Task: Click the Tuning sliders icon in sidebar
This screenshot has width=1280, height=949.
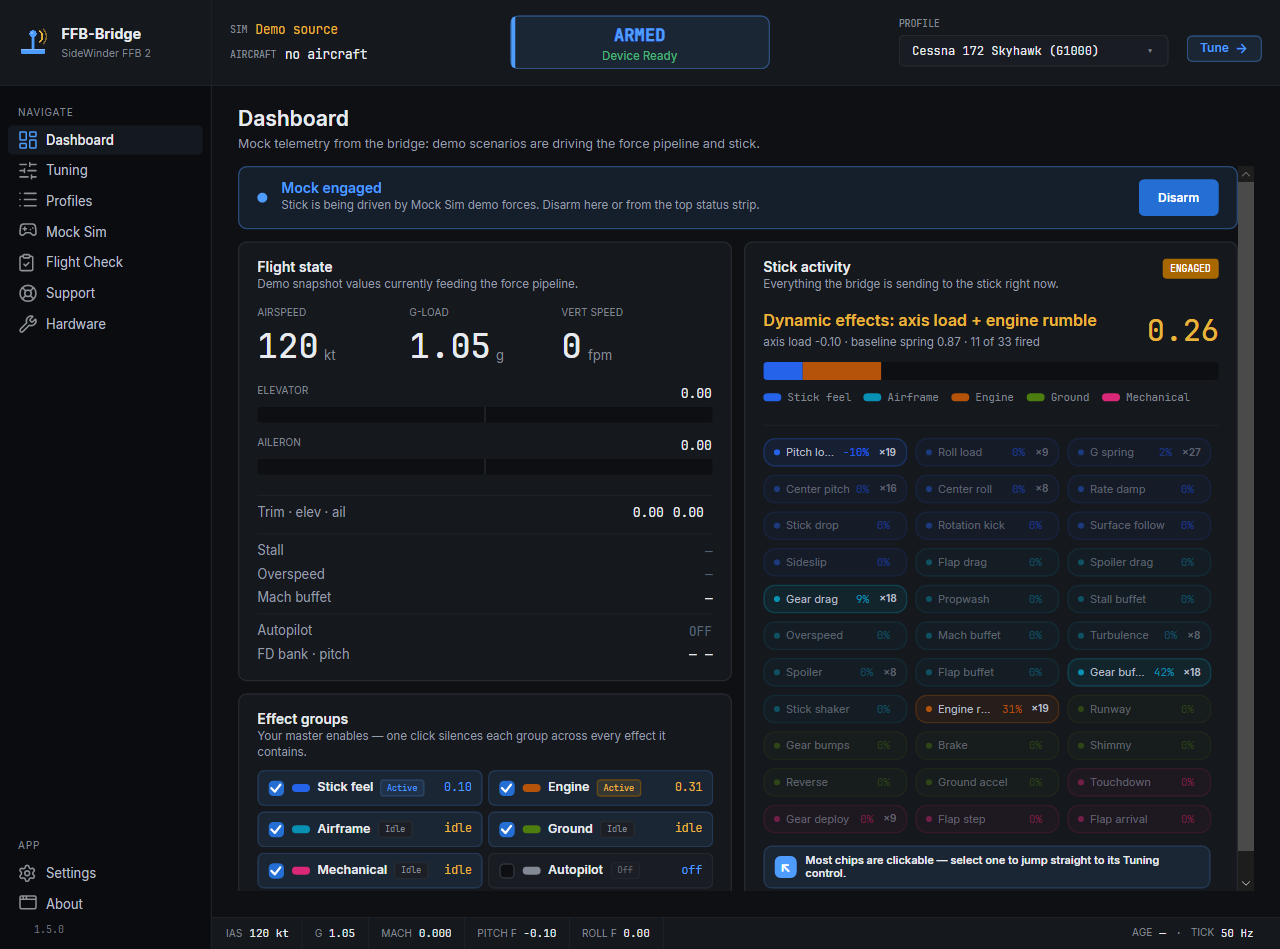Action: 28,170
